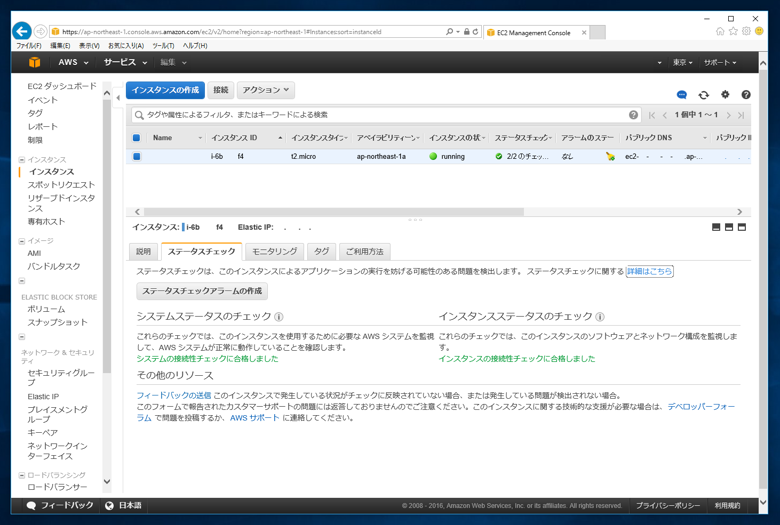The height and width of the screenshot is (525, 780).
Task: Maximize the details pane layout icon
Action: tap(742, 227)
